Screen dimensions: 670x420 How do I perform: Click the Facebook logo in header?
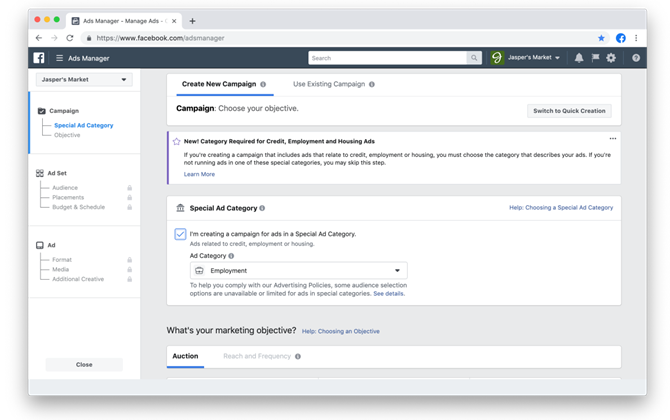coord(39,58)
